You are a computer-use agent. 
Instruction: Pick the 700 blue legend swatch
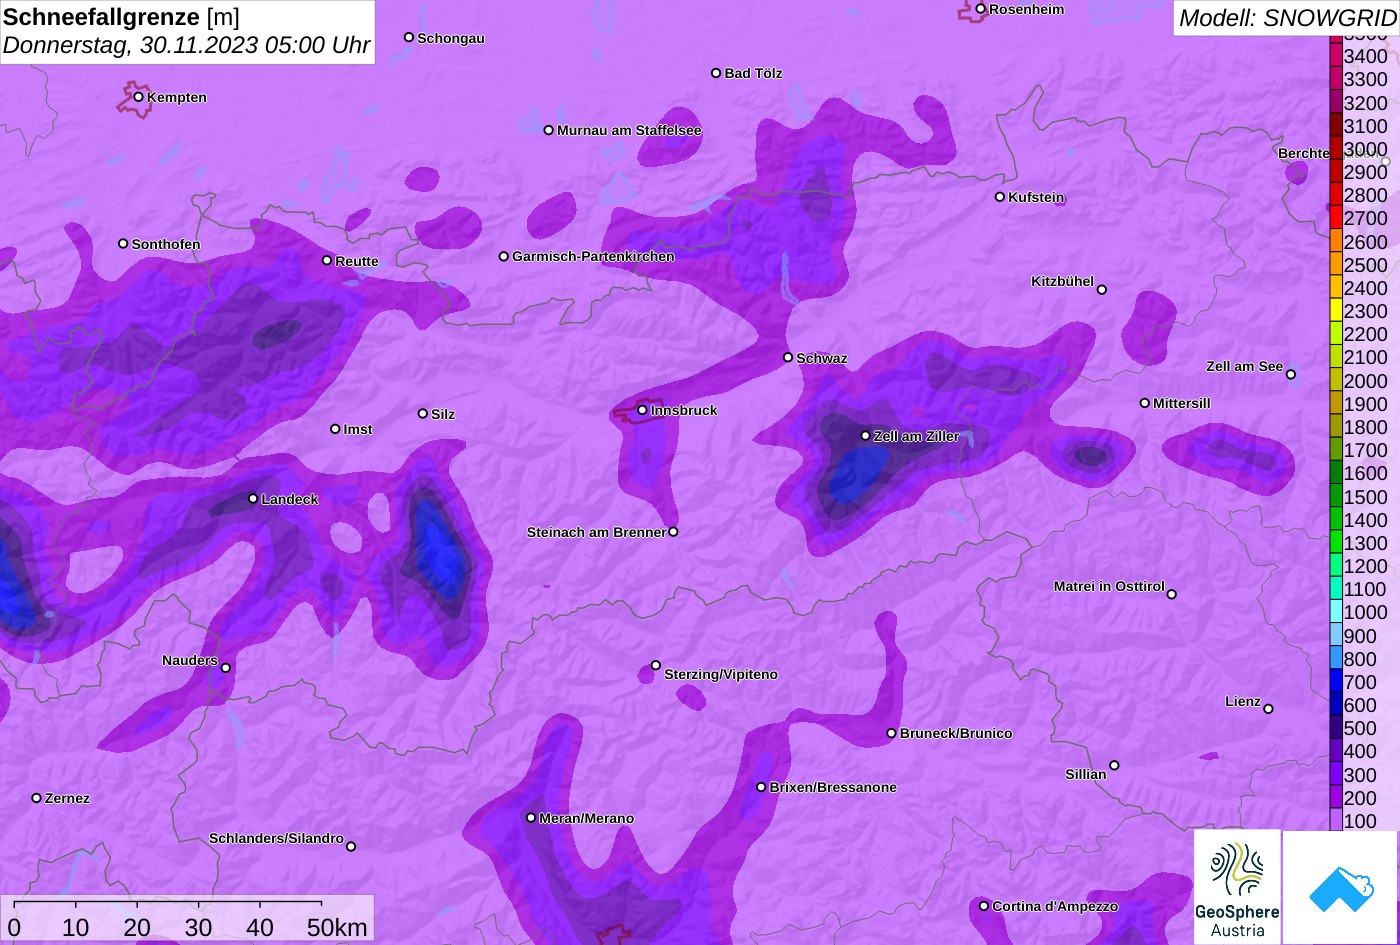[x=1336, y=681]
